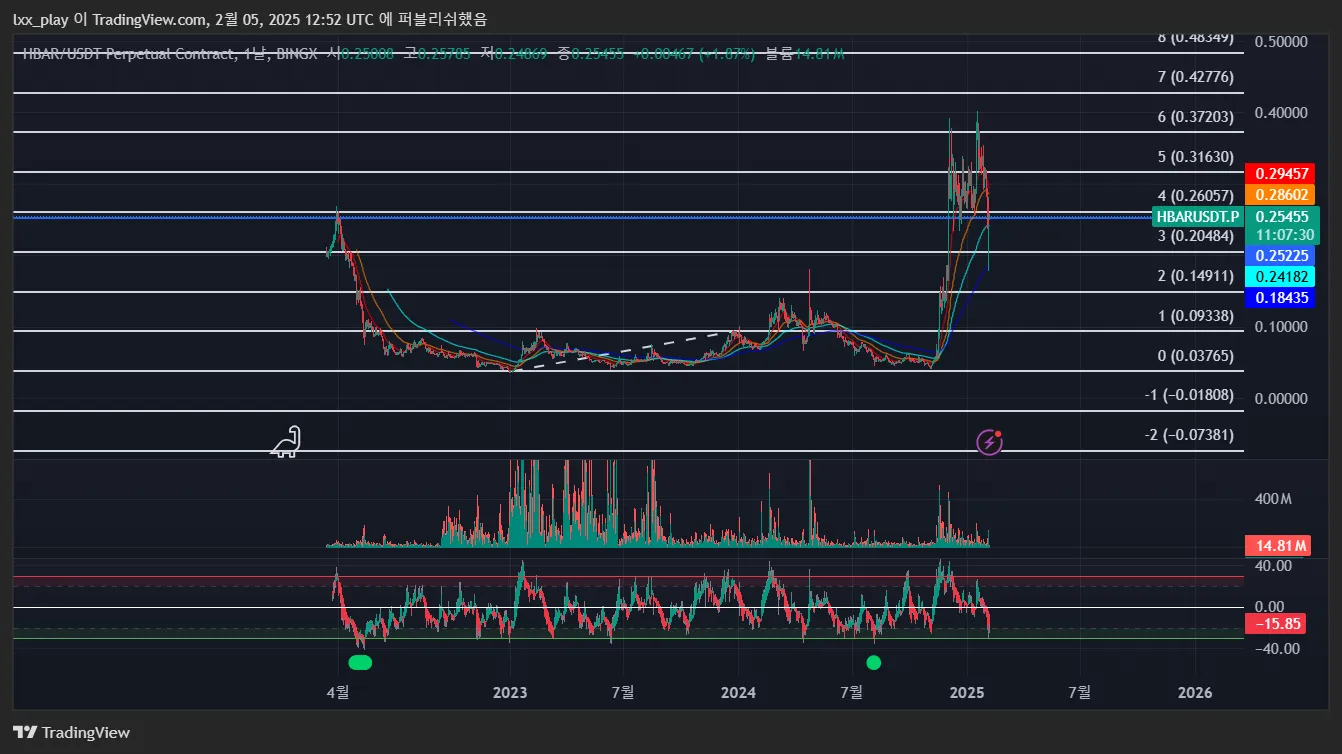The image size is (1342, 754).
Task: Click the Fibonacci level 1 (0.09338) label
Action: [x=1195, y=316]
